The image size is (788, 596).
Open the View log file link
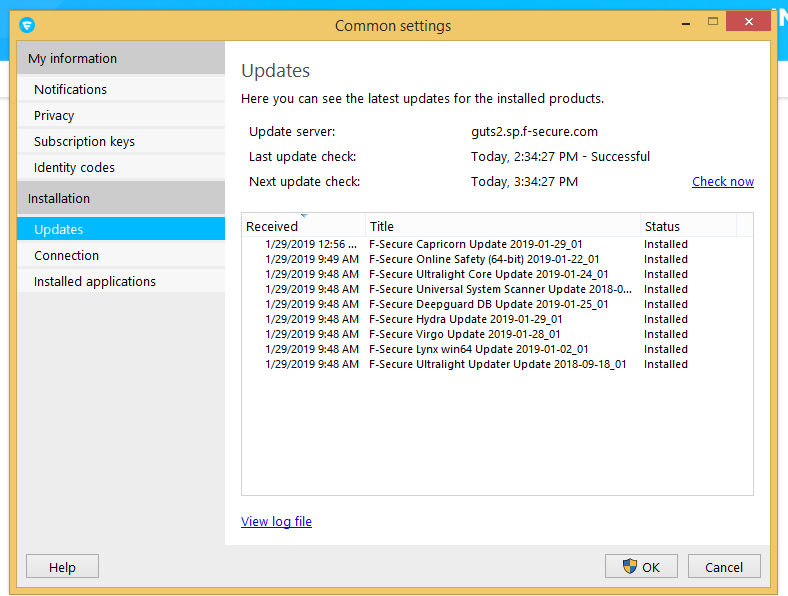[x=276, y=521]
